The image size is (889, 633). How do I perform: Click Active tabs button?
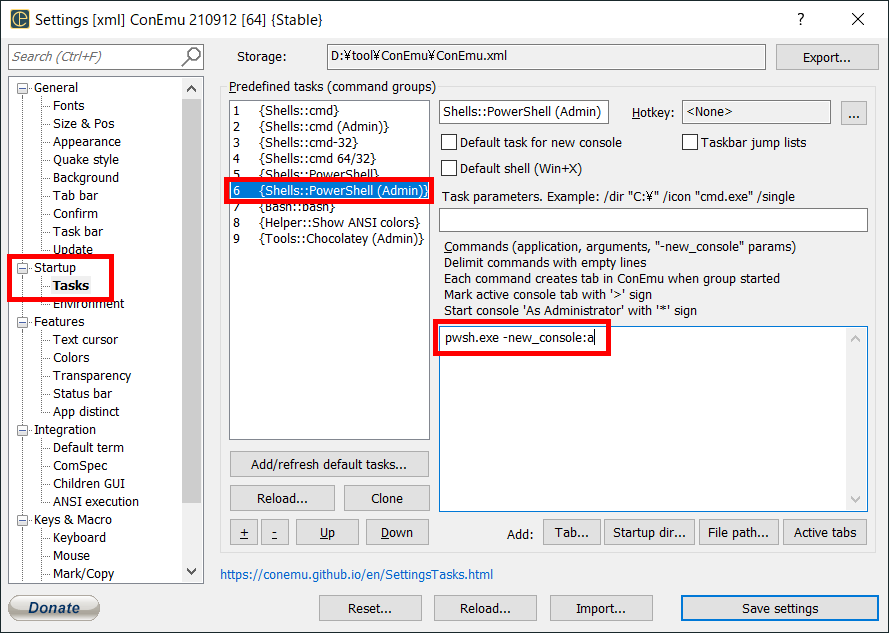pos(825,533)
